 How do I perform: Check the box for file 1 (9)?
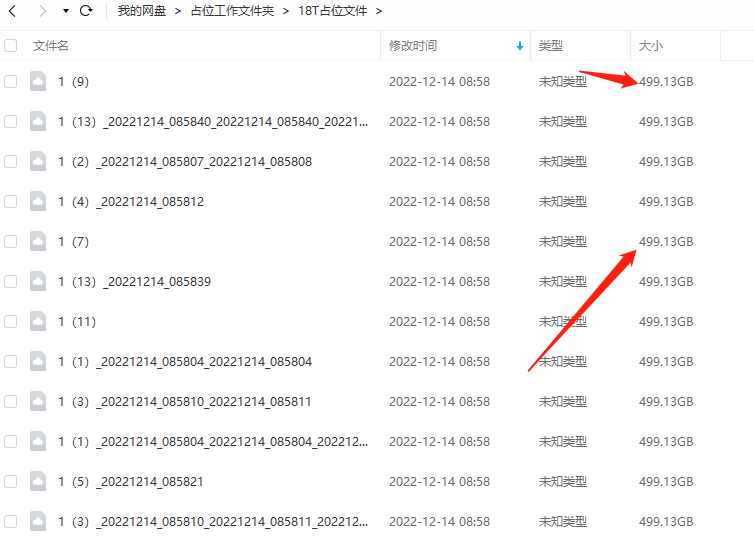click(11, 82)
